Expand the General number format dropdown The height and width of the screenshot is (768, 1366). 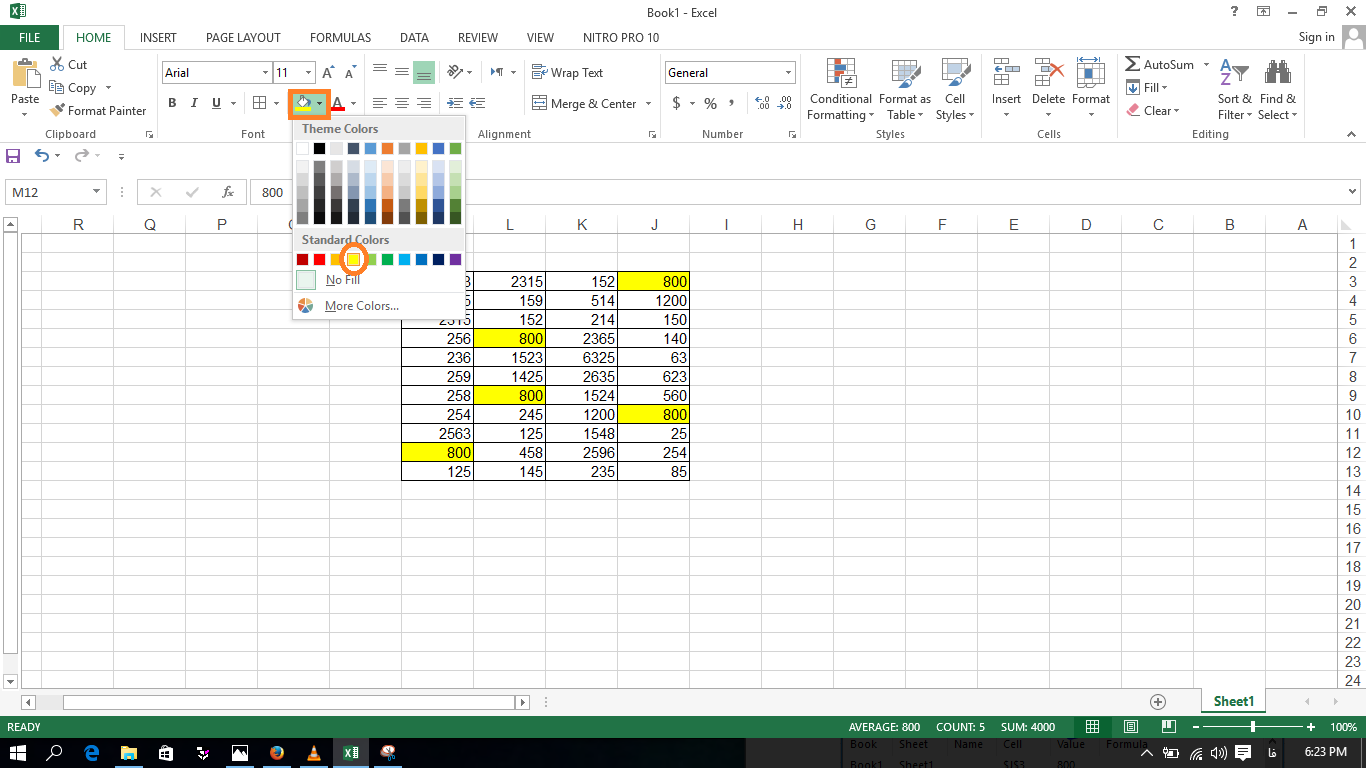(x=788, y=73)
